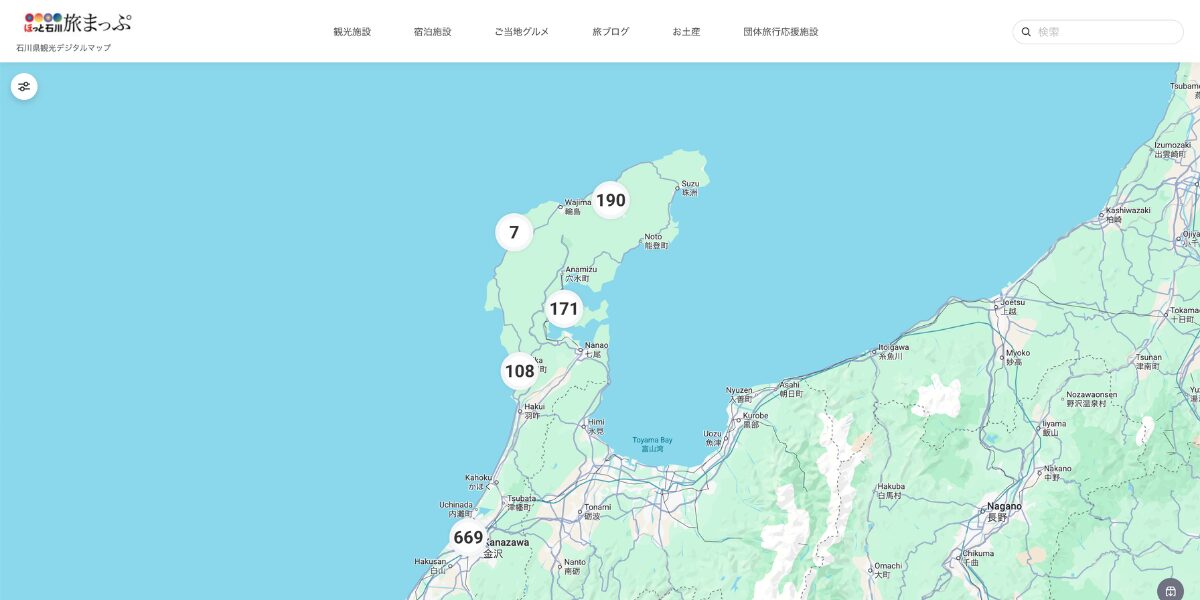The height and width of the screenshot is (600, 1200).
Task: Click the ほっと石川 旅まっぷ logo
Action: tap(78, 22)
